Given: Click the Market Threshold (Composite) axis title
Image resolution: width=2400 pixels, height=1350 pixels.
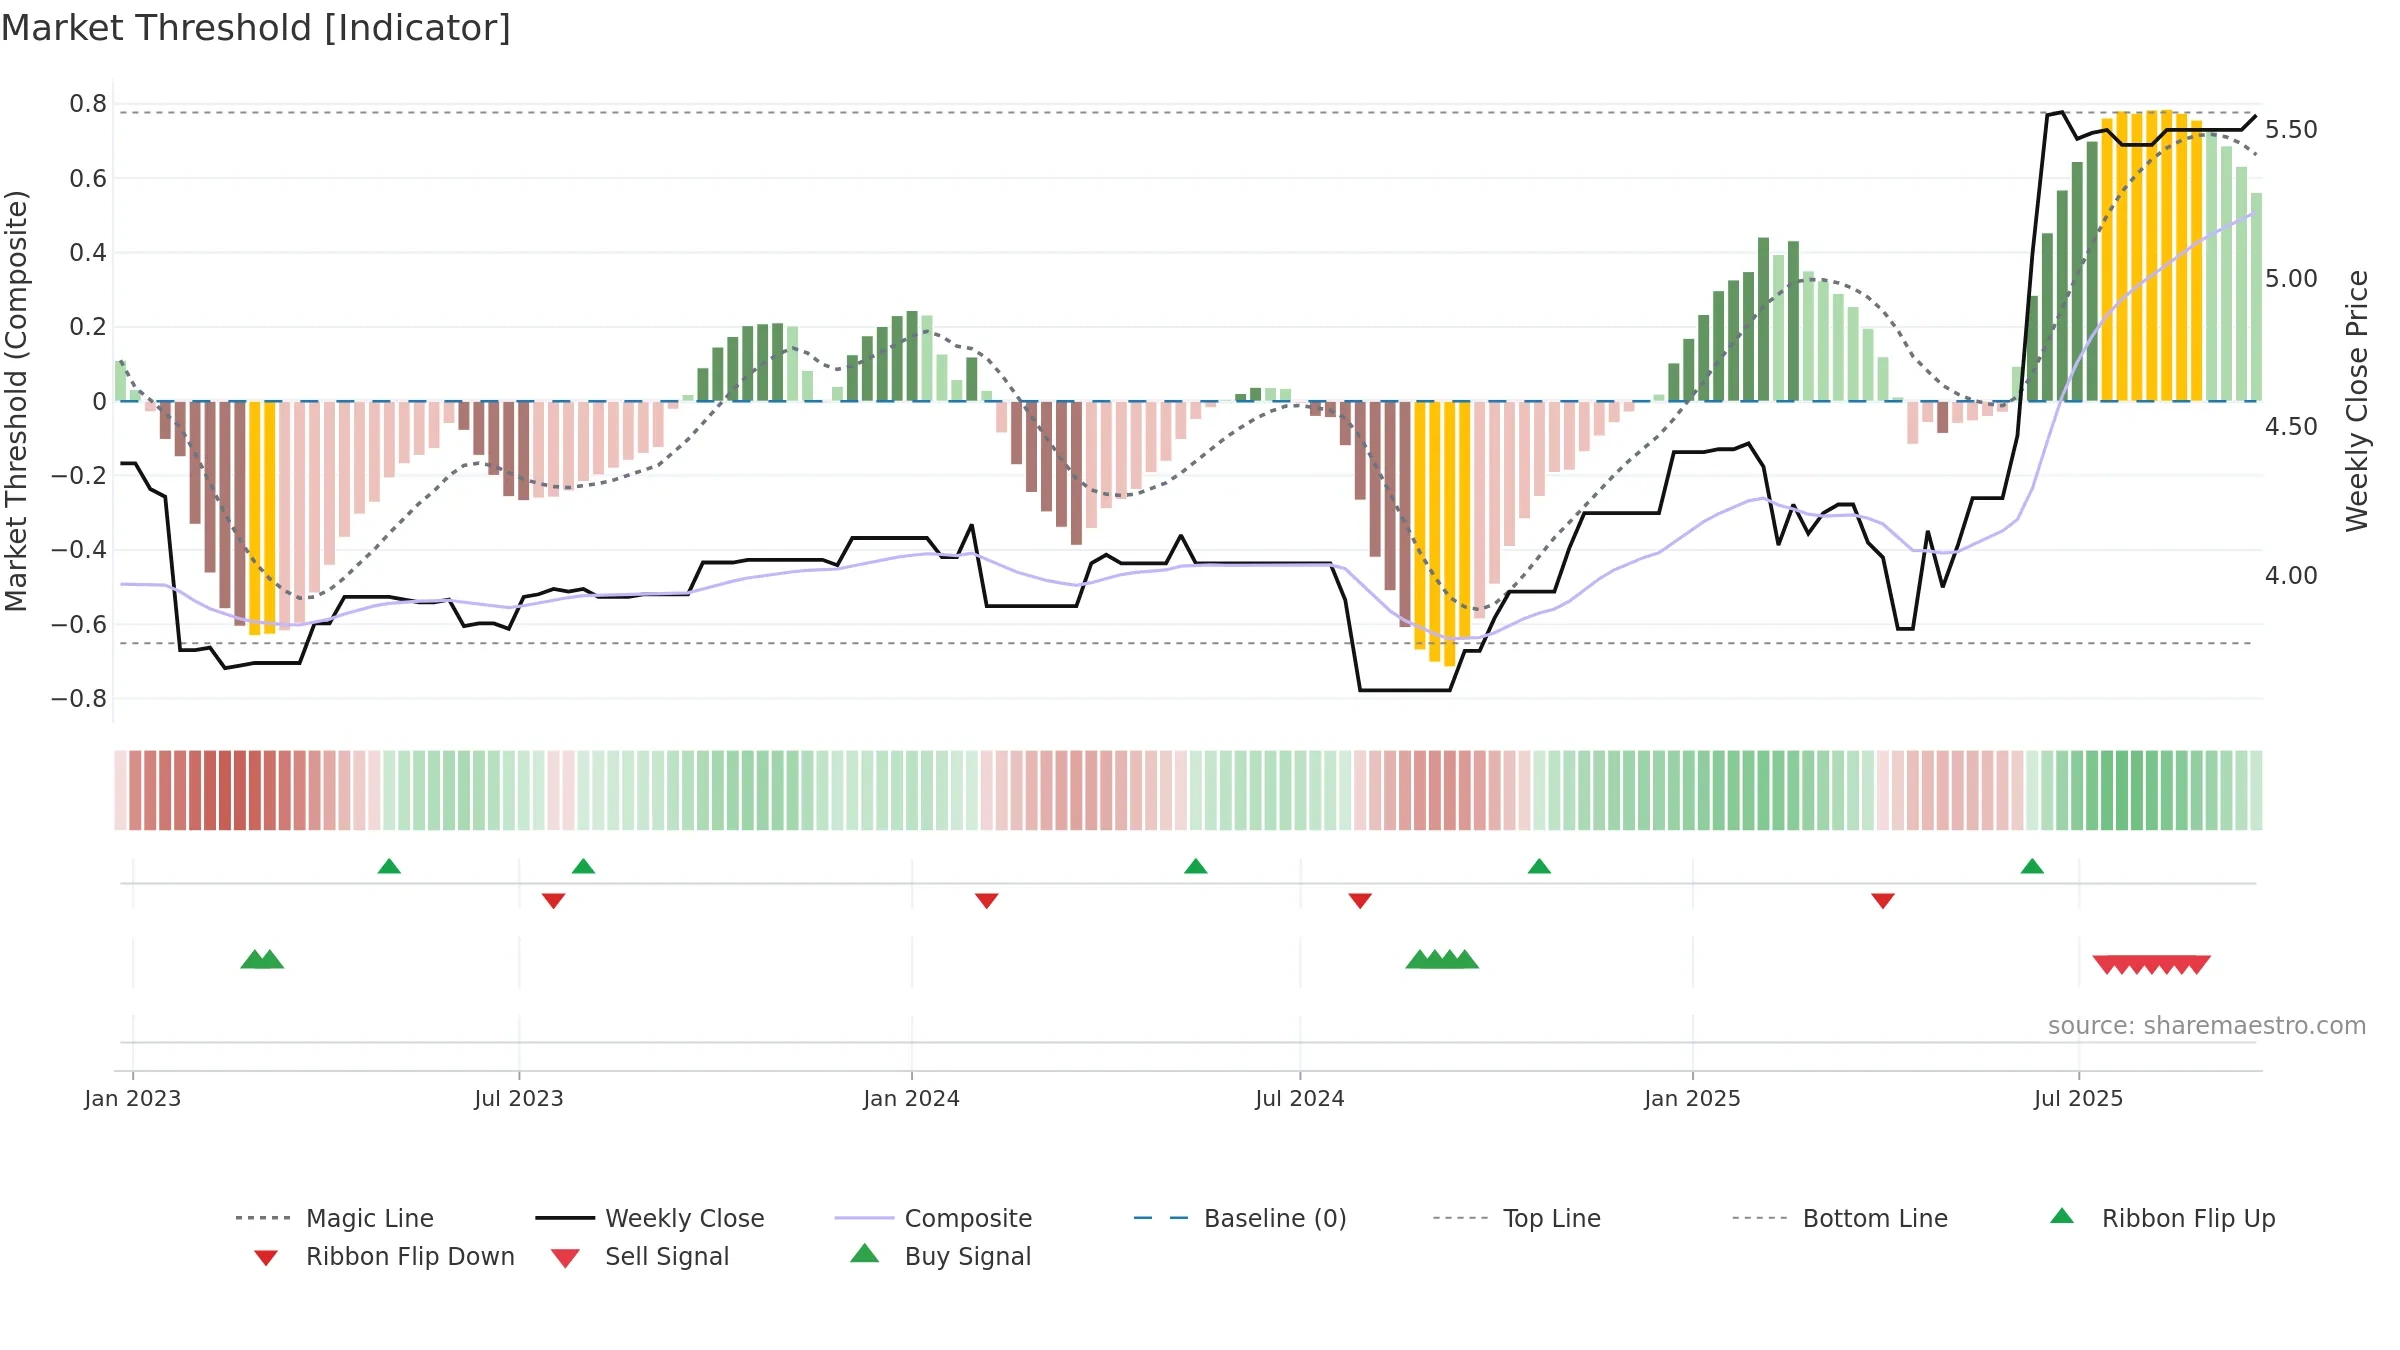Looking at the screenshot, I should [16, 401].
